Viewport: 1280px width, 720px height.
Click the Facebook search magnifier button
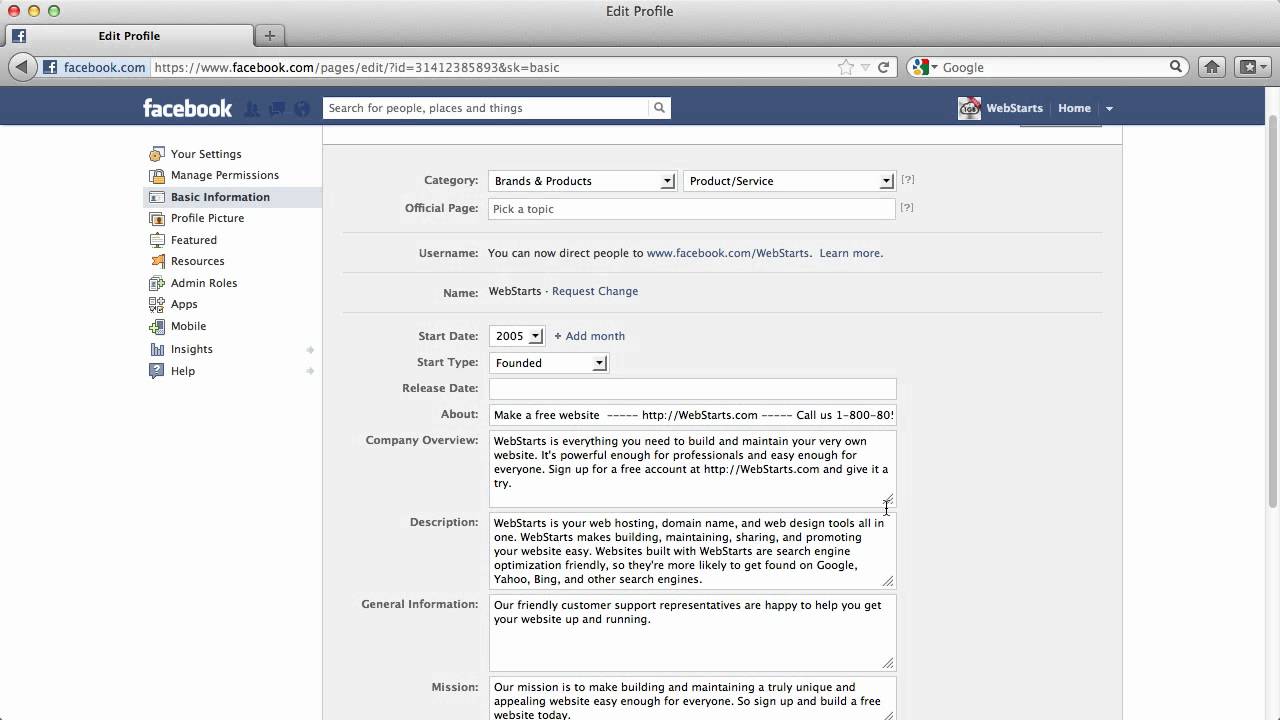tap(659, 108)
